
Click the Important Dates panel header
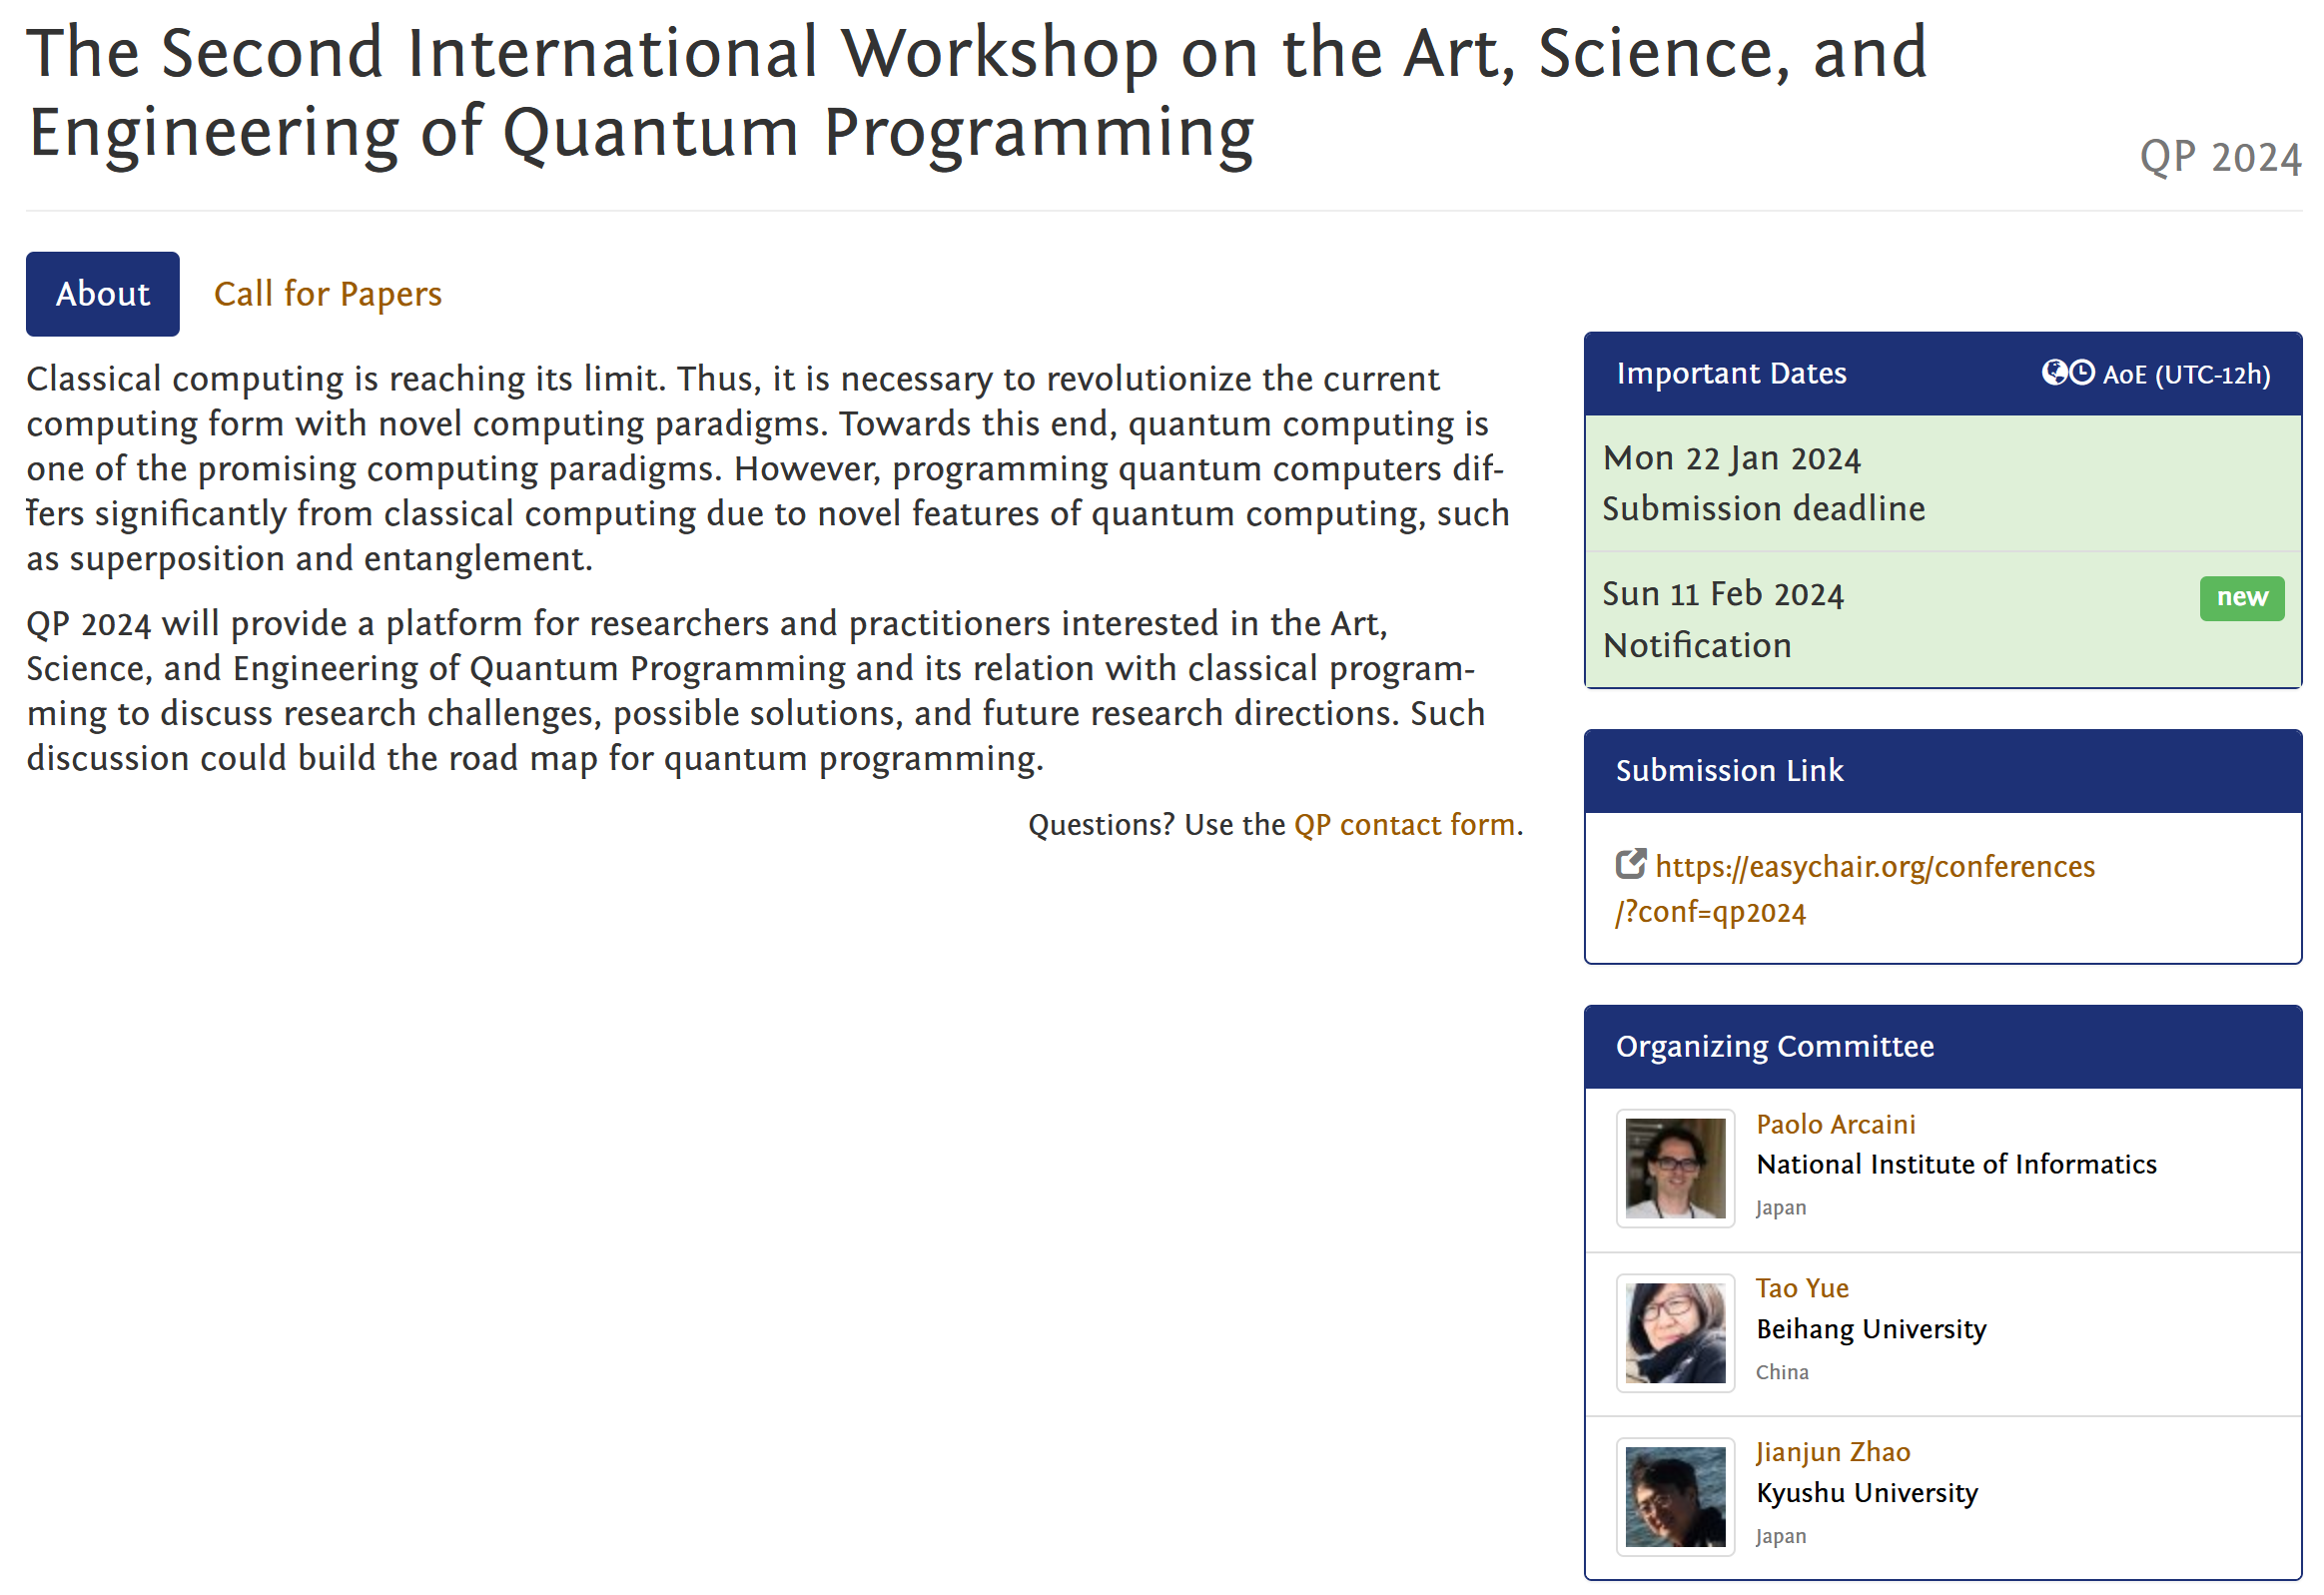[1944, 374]
